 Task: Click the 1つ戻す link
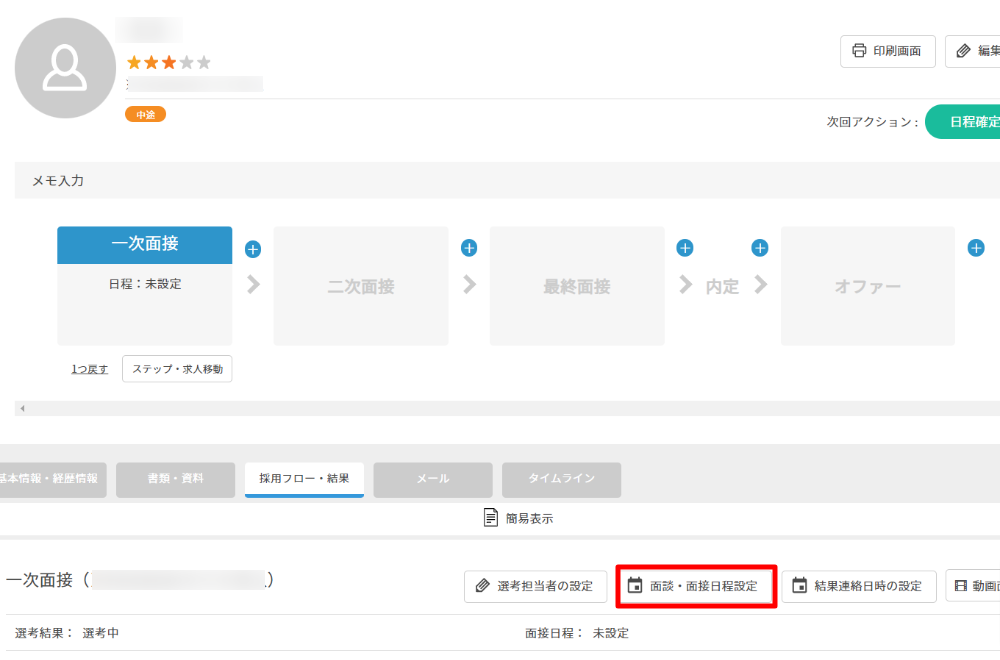[89, 369]
